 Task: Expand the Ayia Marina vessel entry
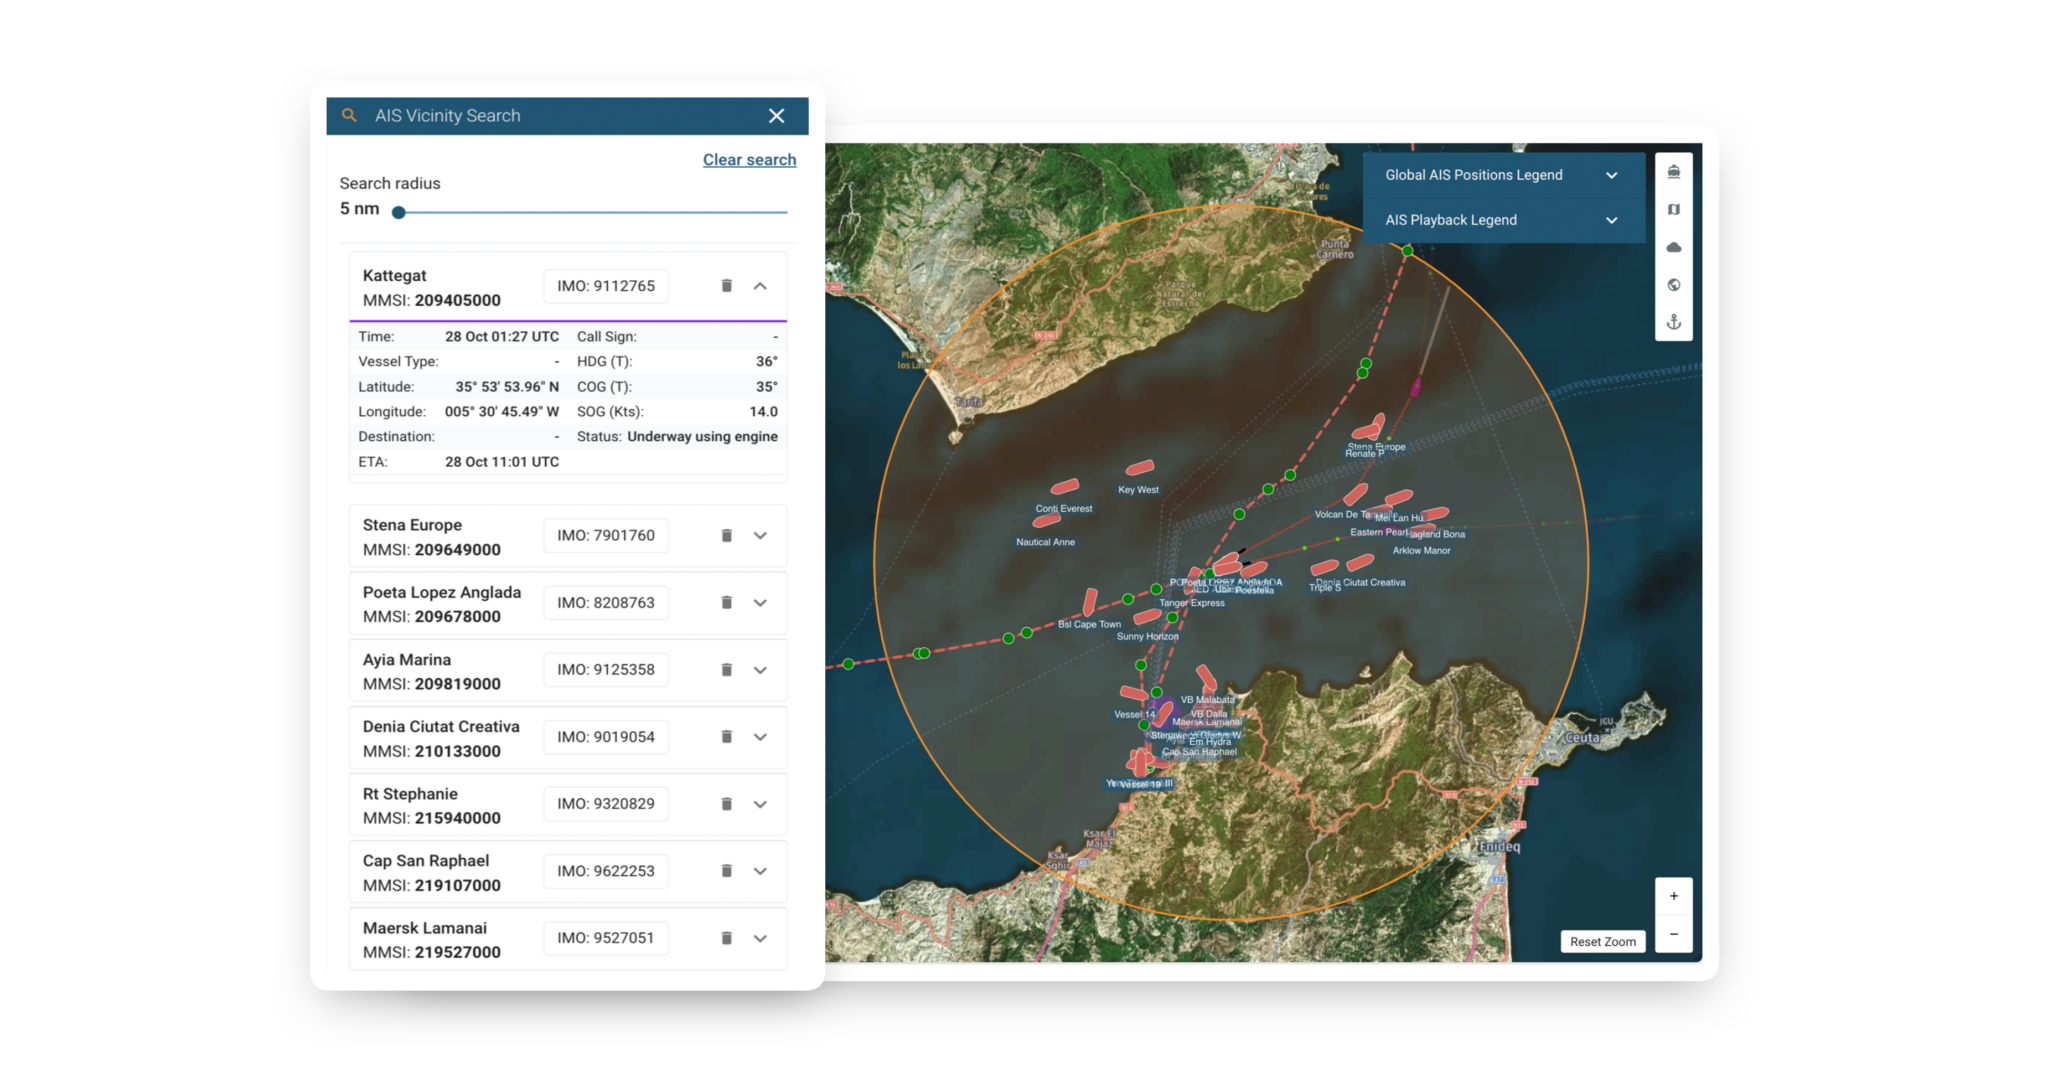coord(760,670)
